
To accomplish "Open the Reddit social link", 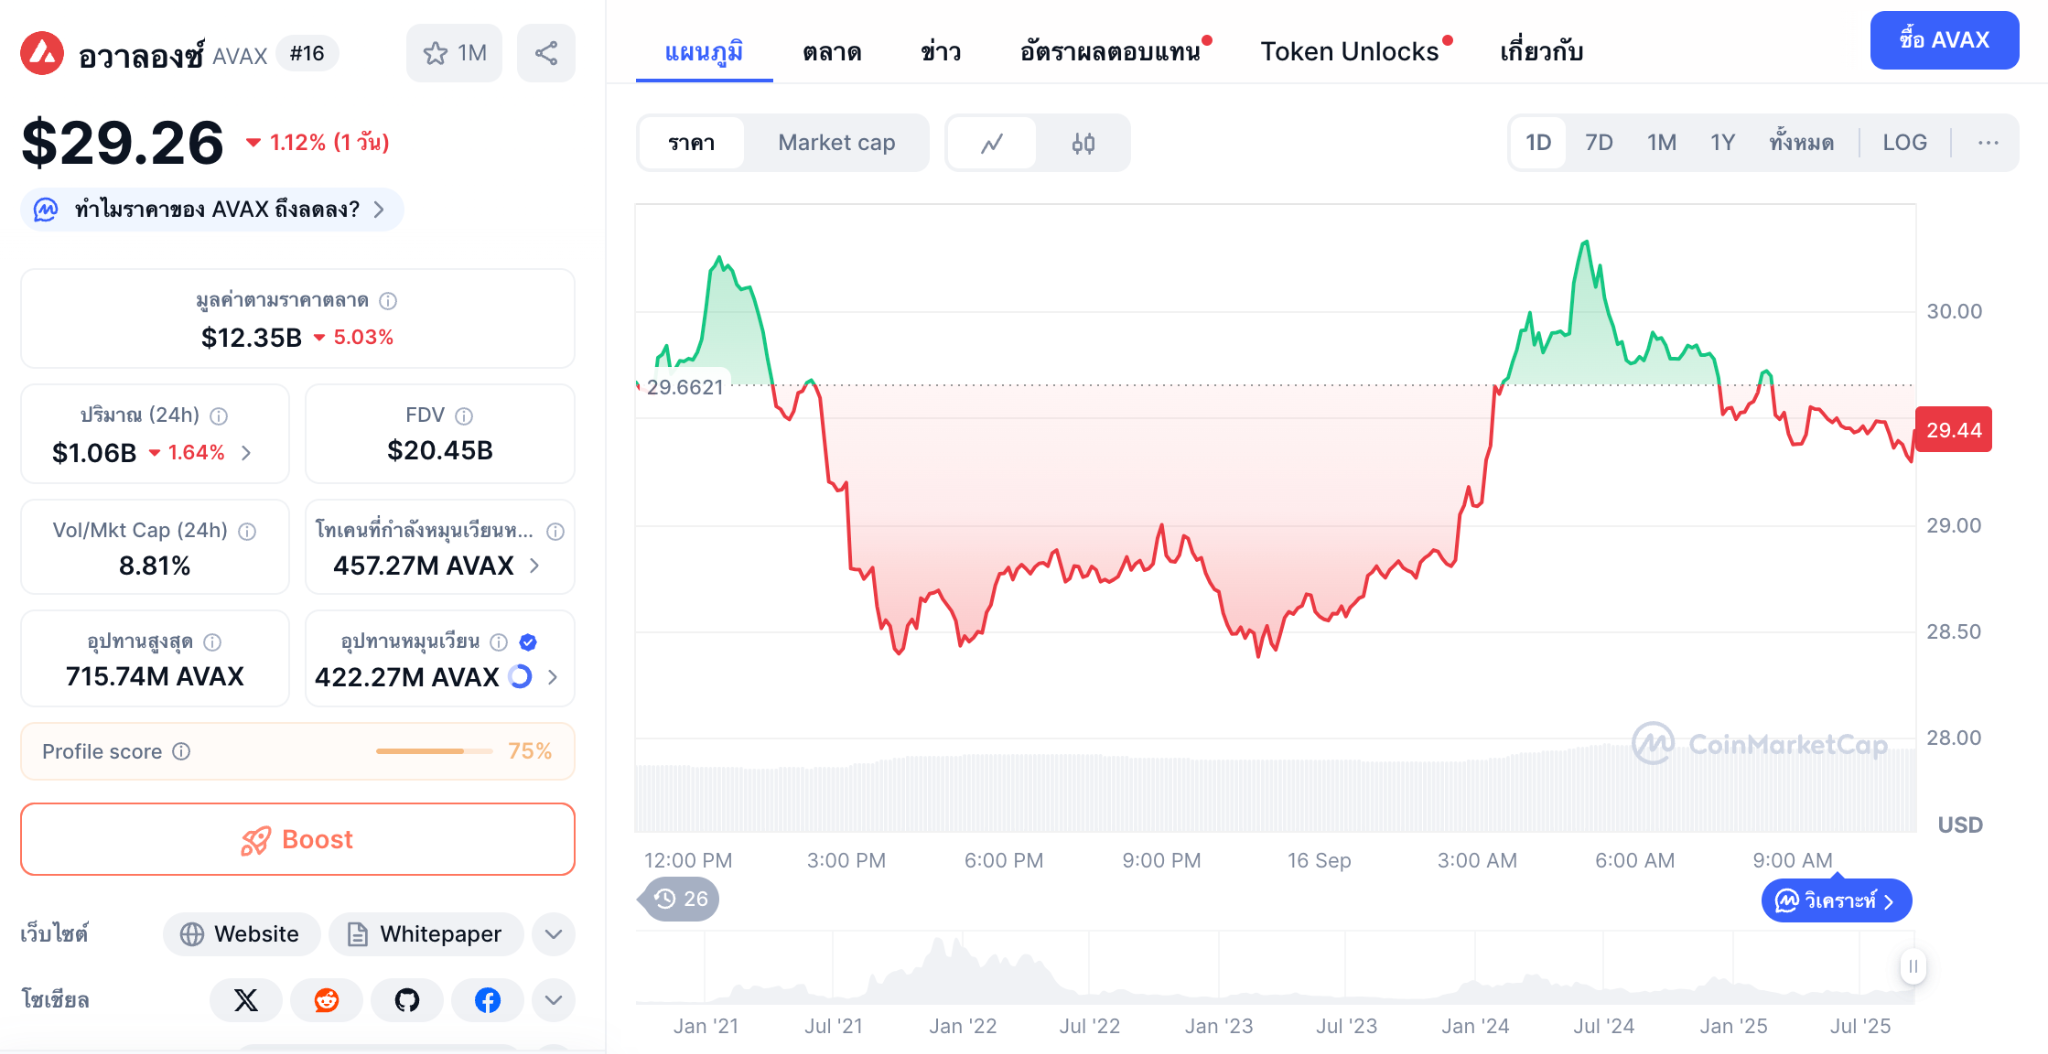I will pos(326,1000).
